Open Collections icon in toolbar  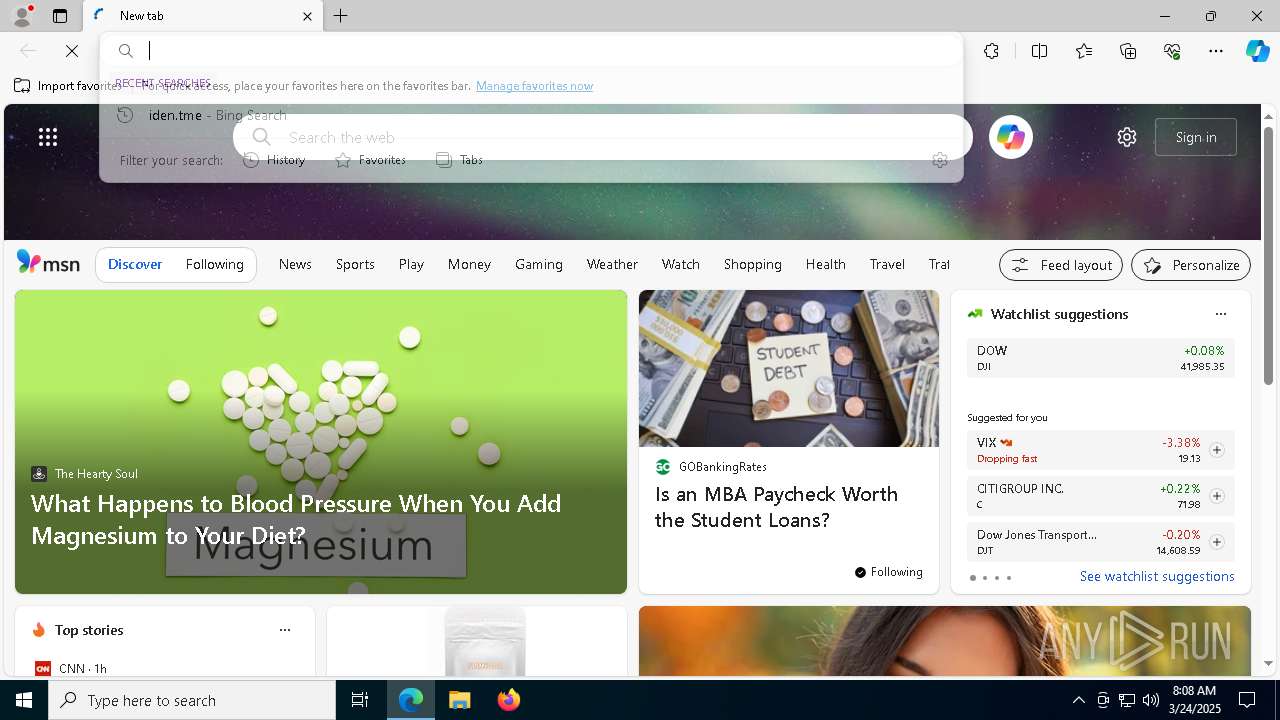[x=1128, y=51]
